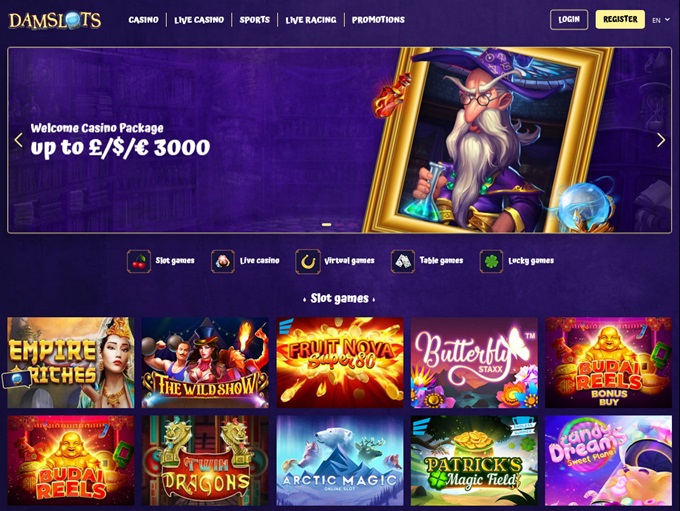Open the Fruit Nova Super 80 game

click(340, 363)
